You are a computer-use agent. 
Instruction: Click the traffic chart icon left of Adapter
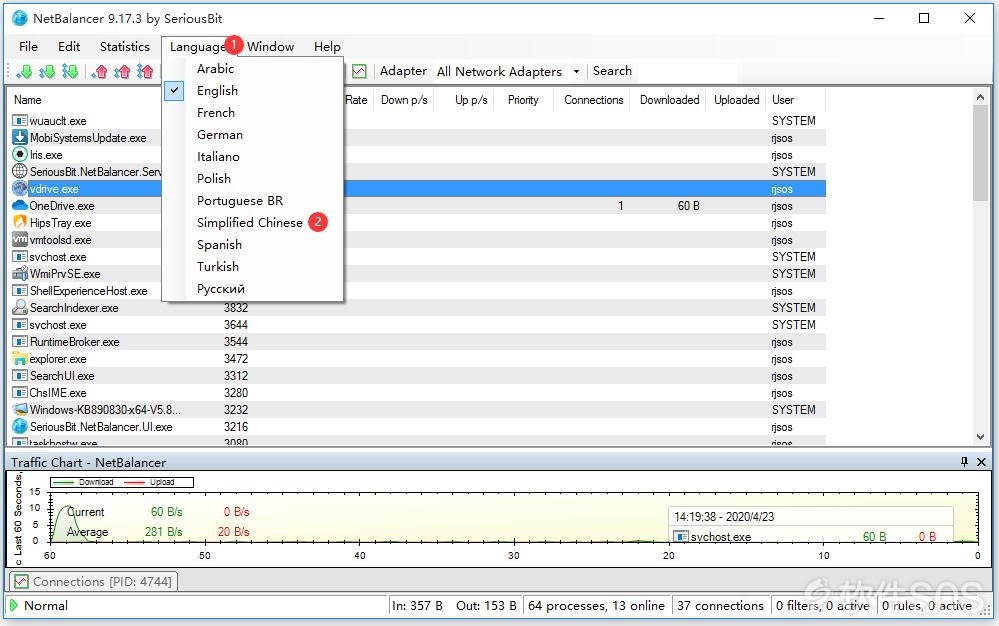click(x=359, y=71)
